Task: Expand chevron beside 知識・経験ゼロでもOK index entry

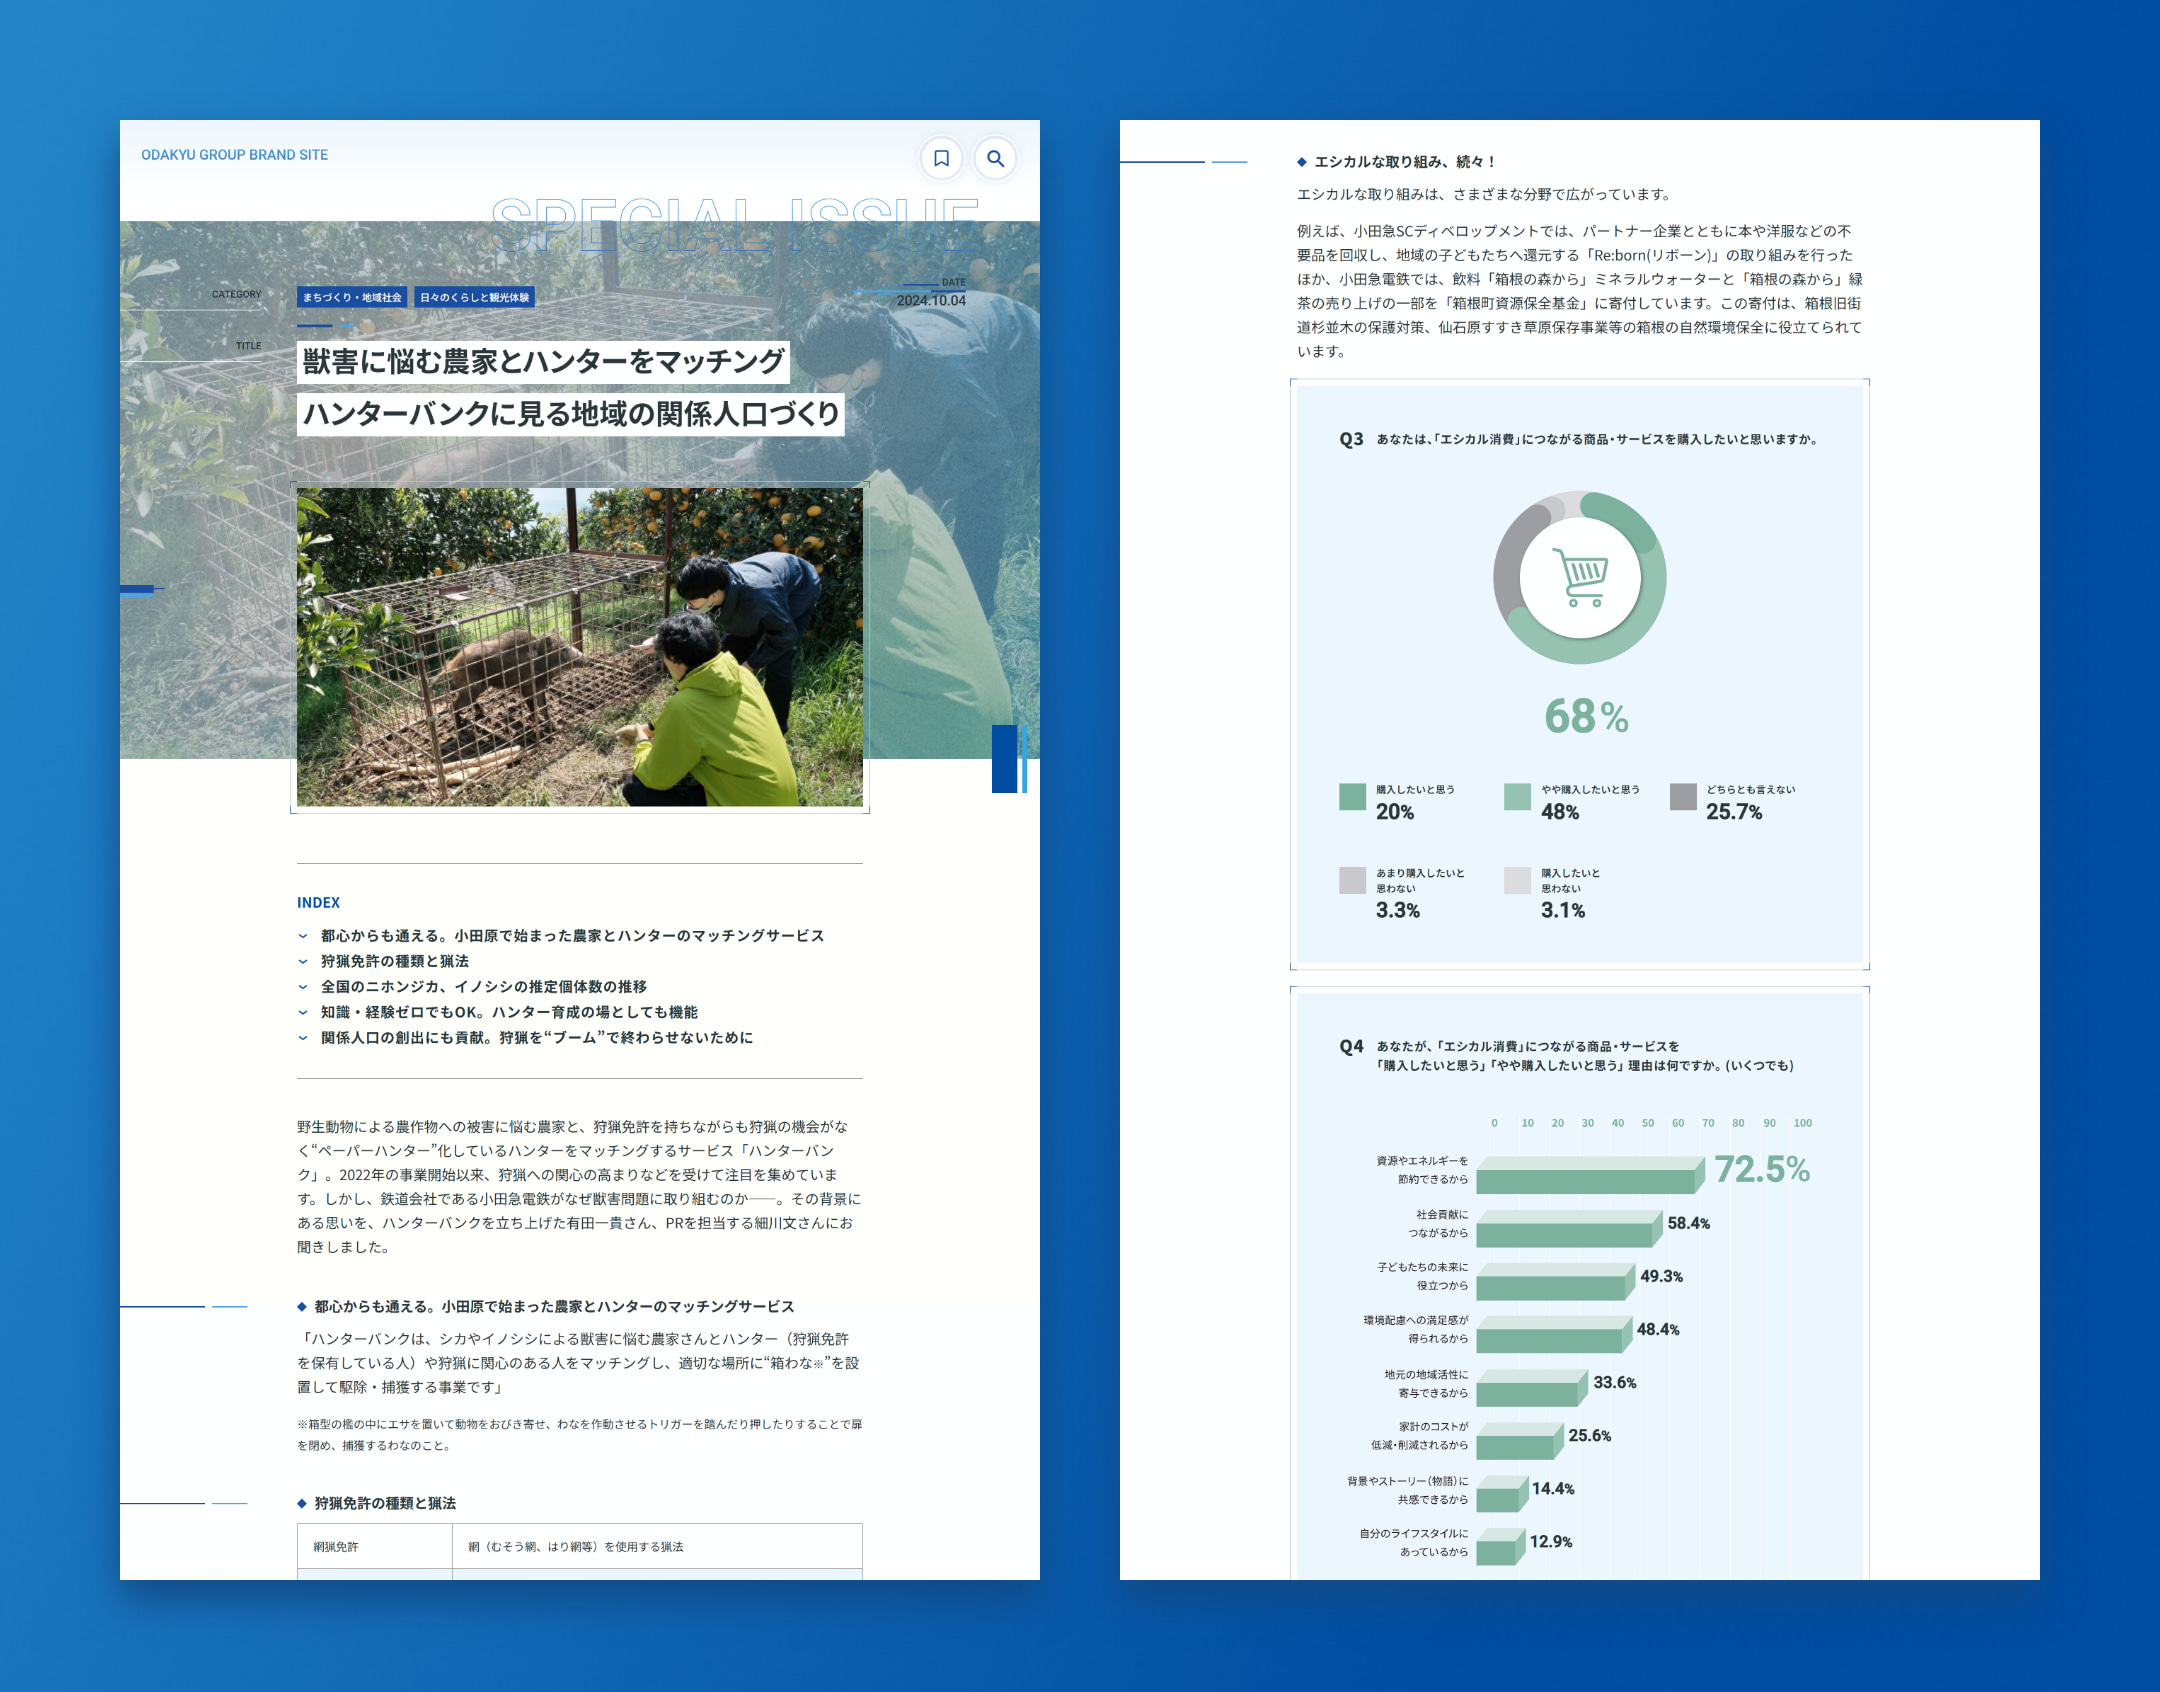Action: (303, 1013)
